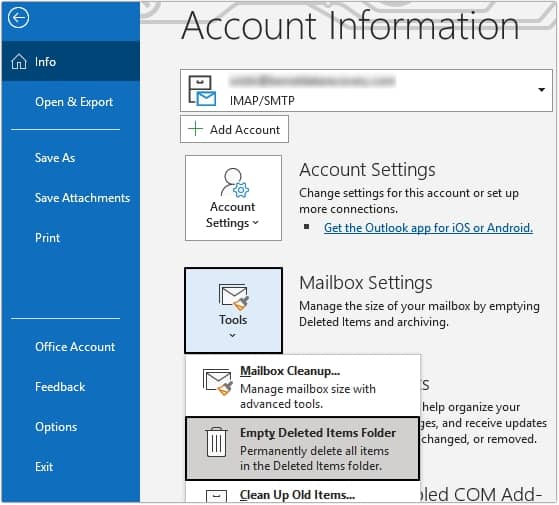This screenshot has width=559, height=505.
Task: Click 'Manage the size of your mailbox' description
Action: point(419,314)
